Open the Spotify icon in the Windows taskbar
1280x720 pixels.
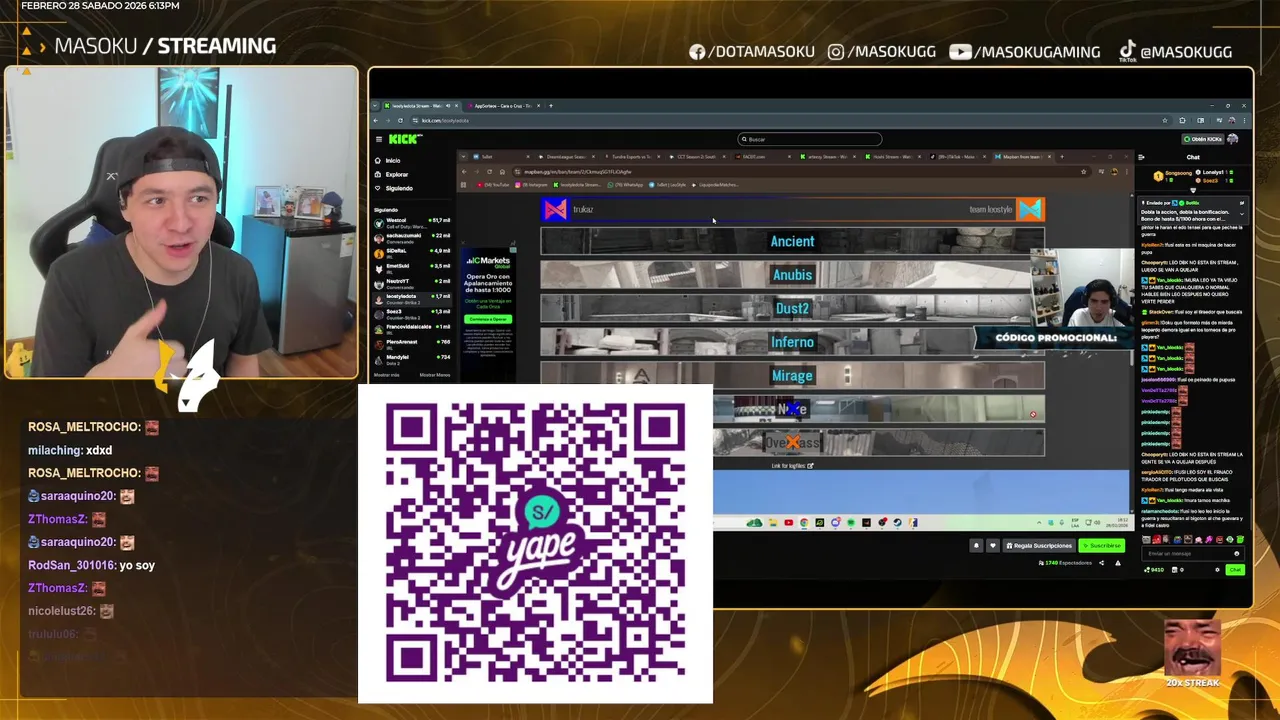[x=851, y=522]
